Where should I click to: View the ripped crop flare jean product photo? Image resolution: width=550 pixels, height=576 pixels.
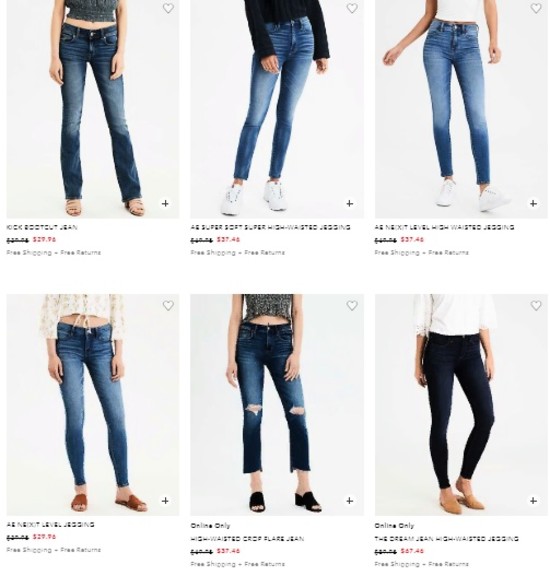pyautogui.click(x=277, y=404)
